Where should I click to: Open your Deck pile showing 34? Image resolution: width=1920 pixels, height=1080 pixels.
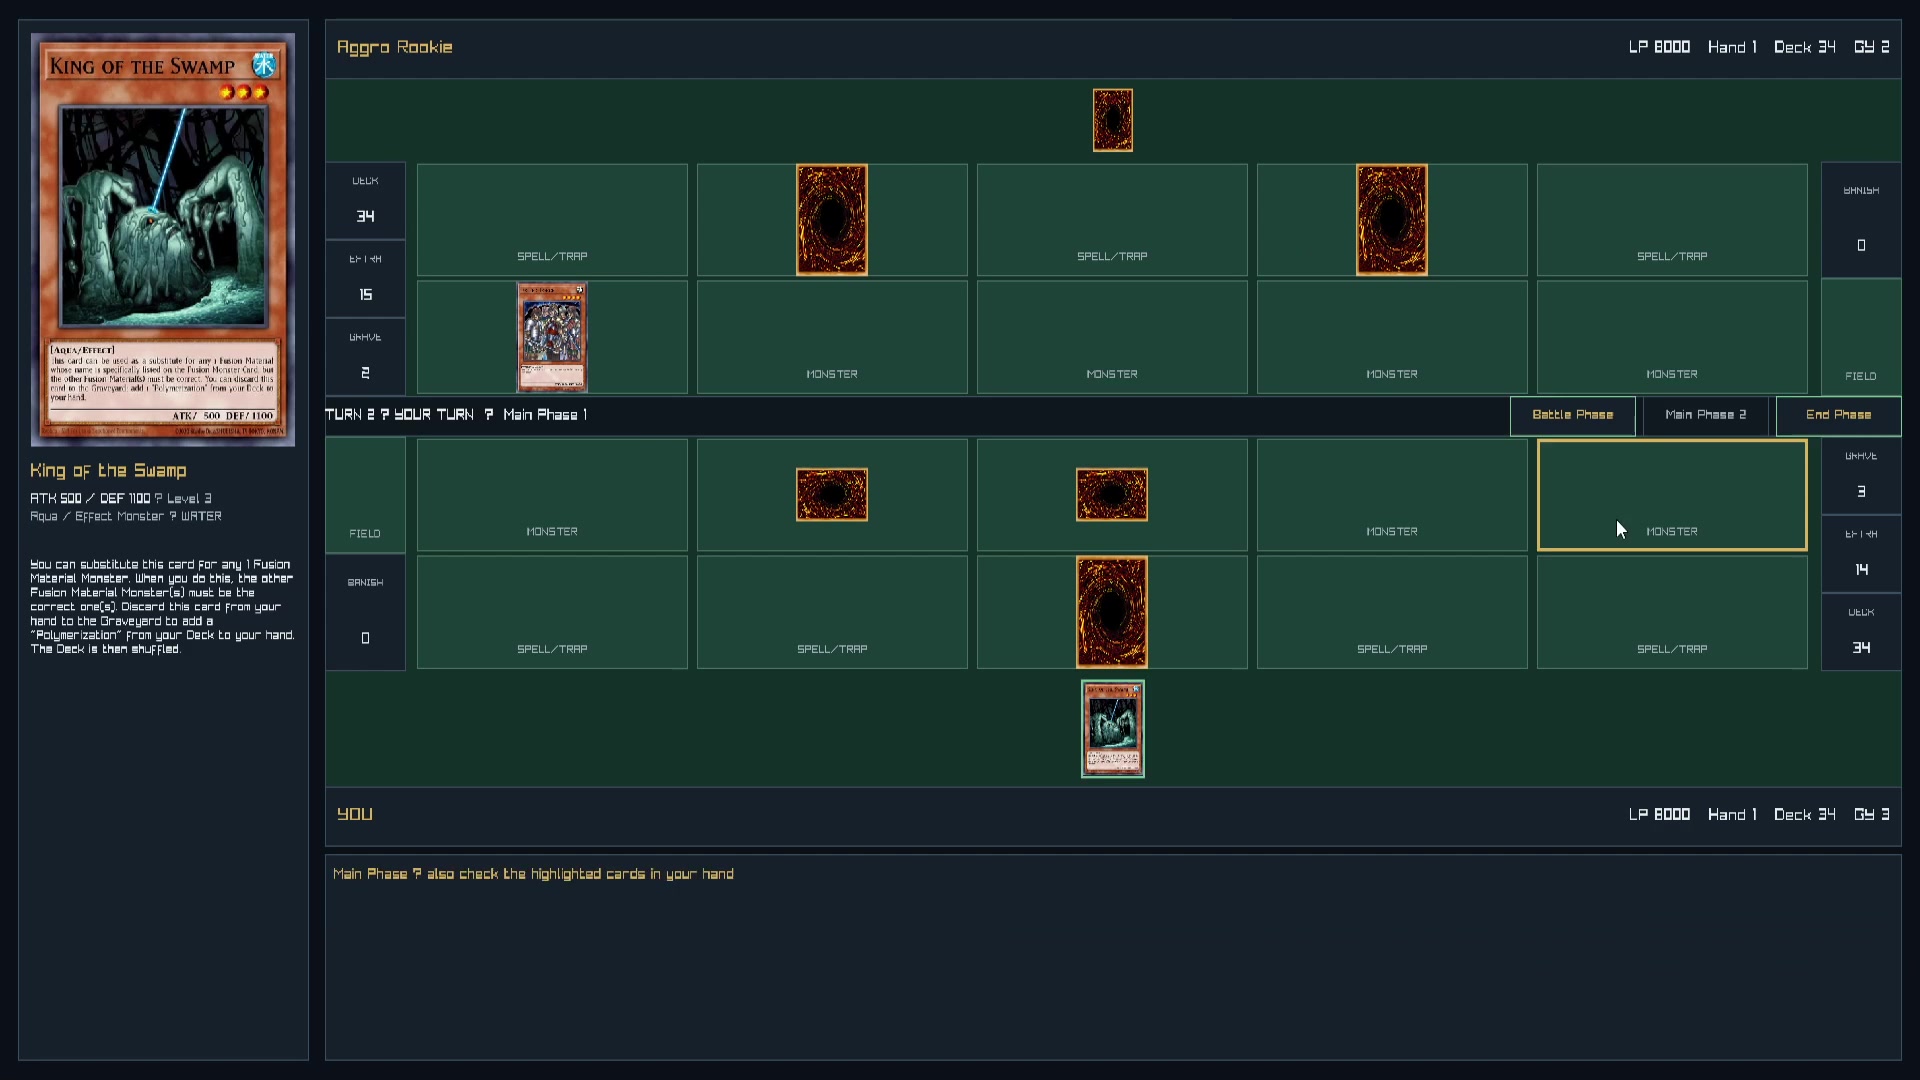[x=1861, y=631]
